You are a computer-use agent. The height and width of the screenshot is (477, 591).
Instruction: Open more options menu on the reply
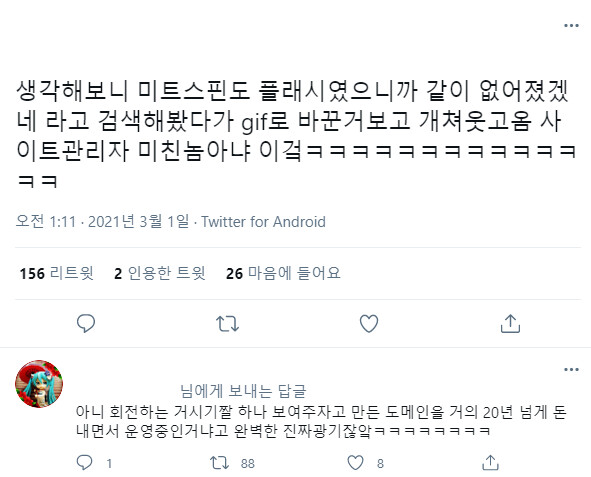571,370
